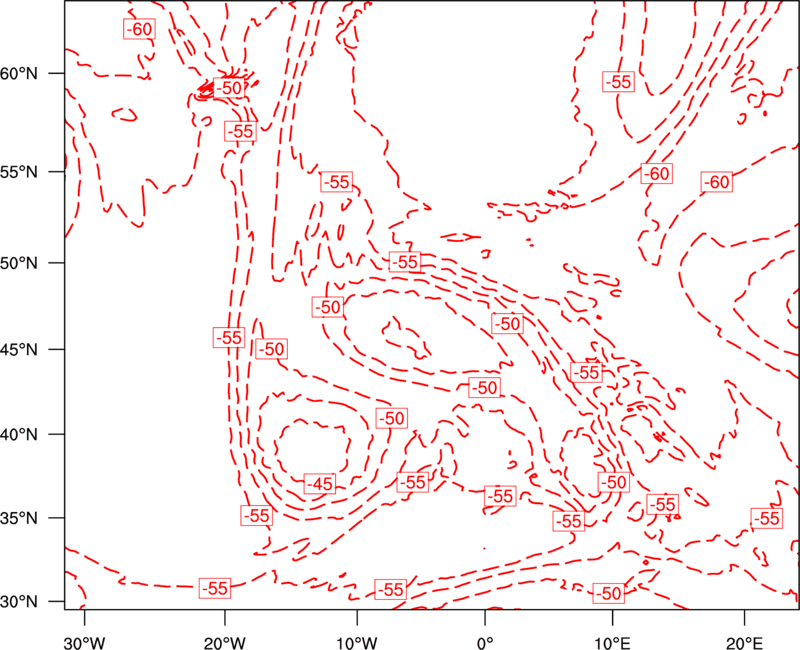Select the 50°N latitude axis label
Viewport: 800px width, 650px height.
pyautogui.click(x=19, y=263)
